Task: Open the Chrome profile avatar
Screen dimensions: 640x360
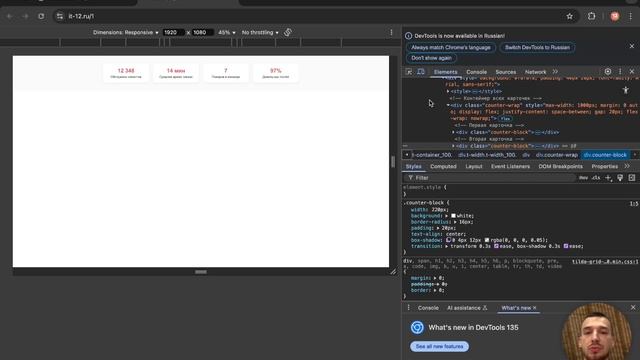Action: coord(615,16)
